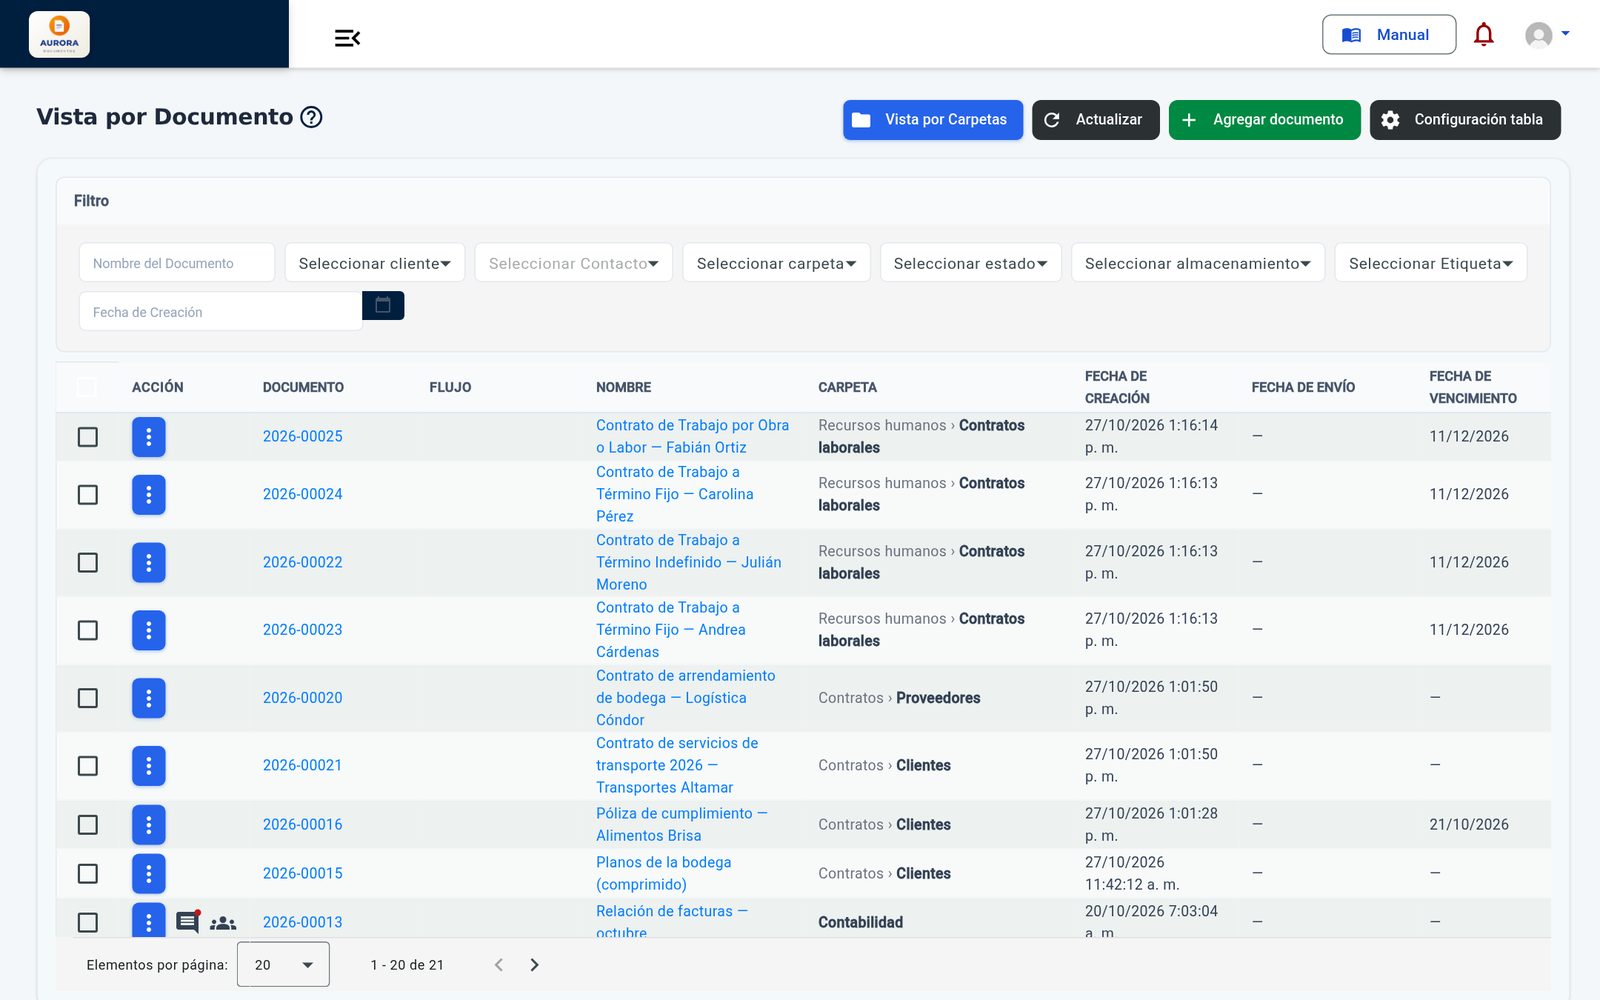Check the box for document 2026-00016

pyautogui.click(x=88, y=824)
